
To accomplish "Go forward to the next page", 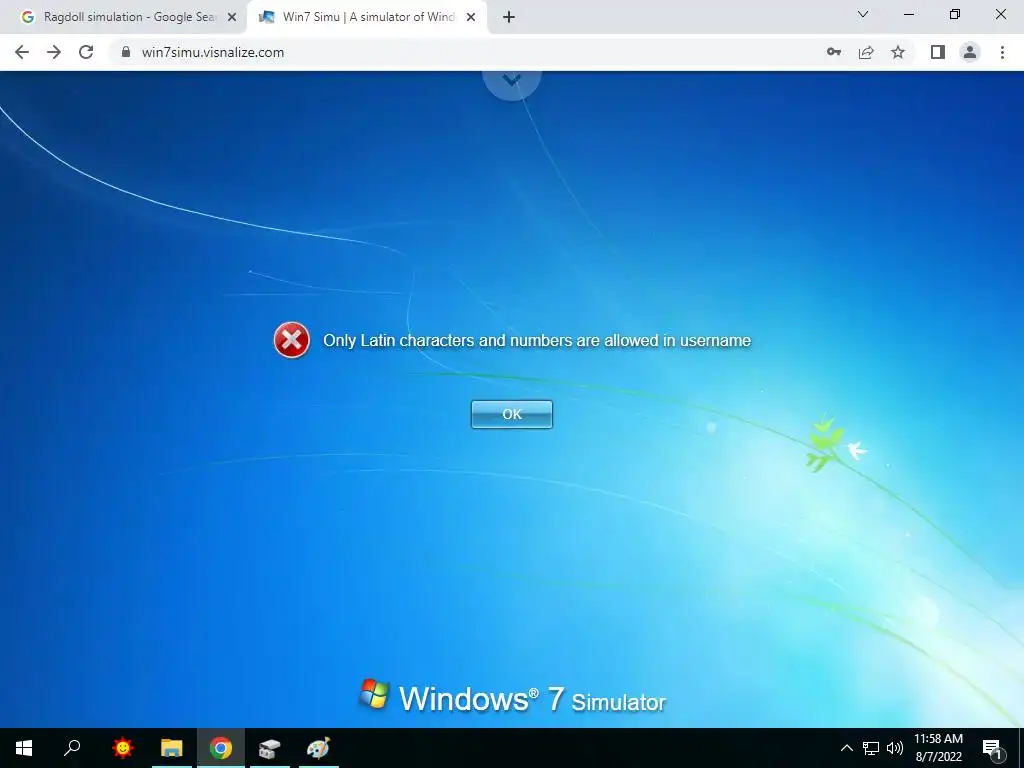I will tap(54, 52).
